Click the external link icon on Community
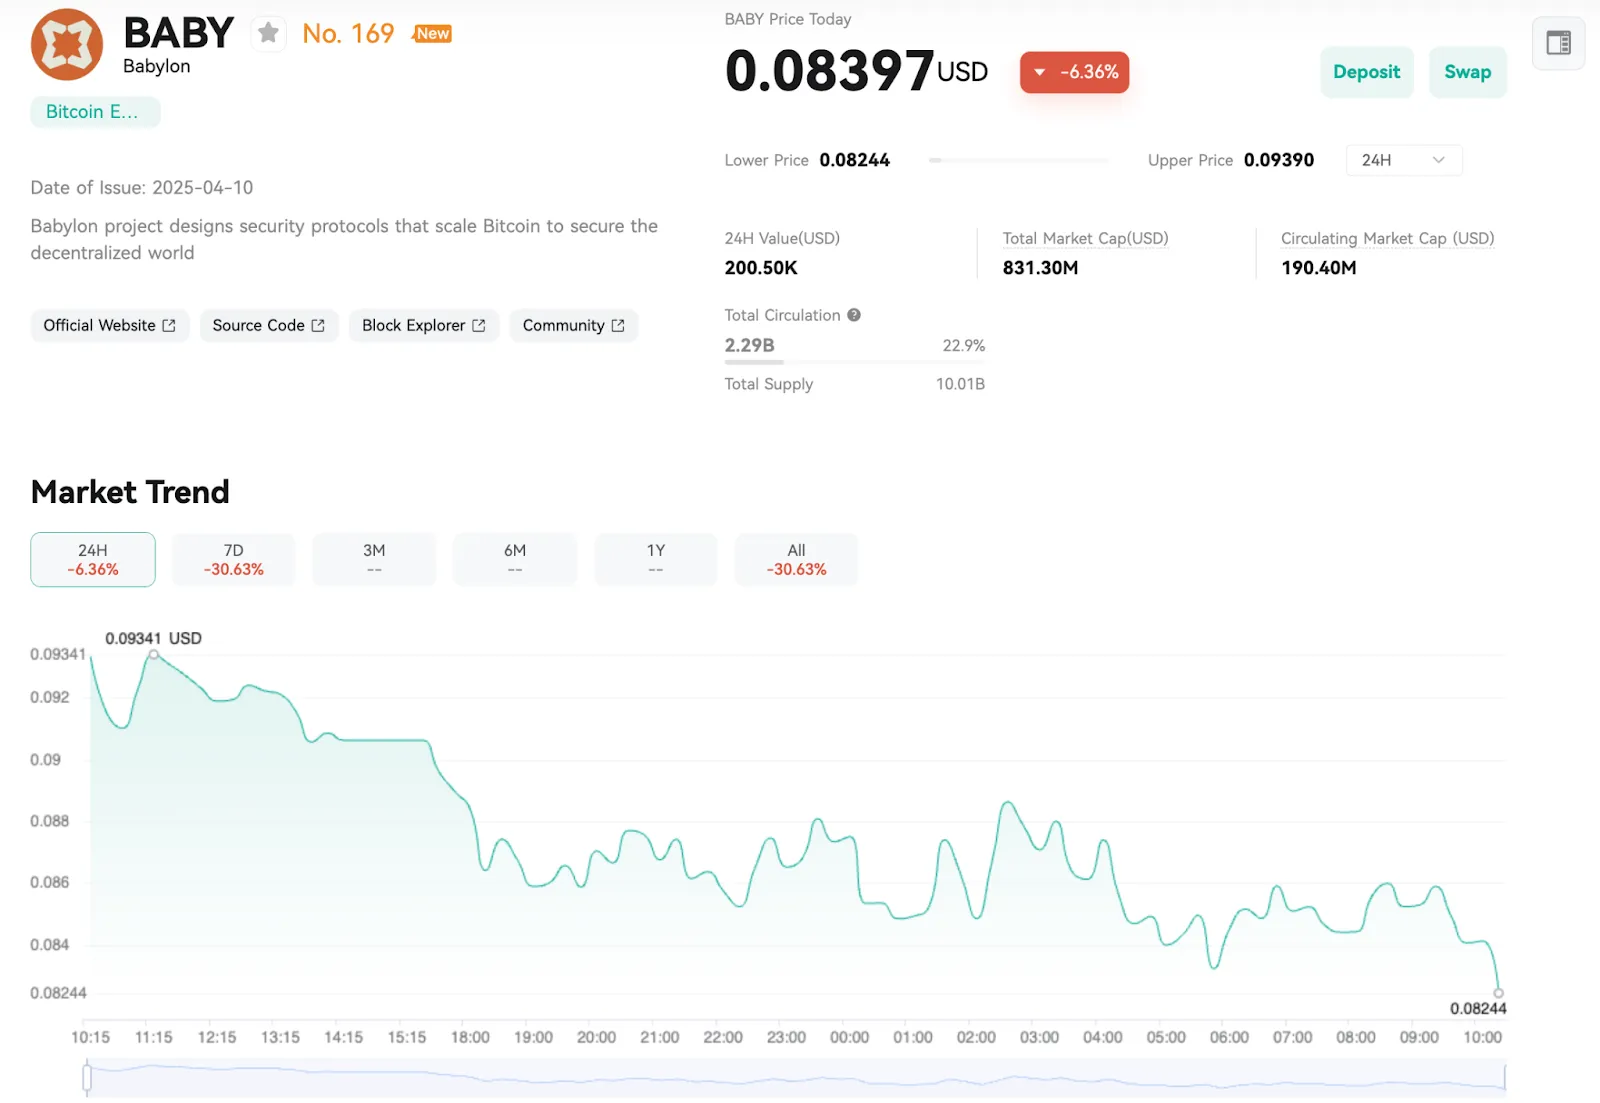The image size is (1600, 1103). 618,326
